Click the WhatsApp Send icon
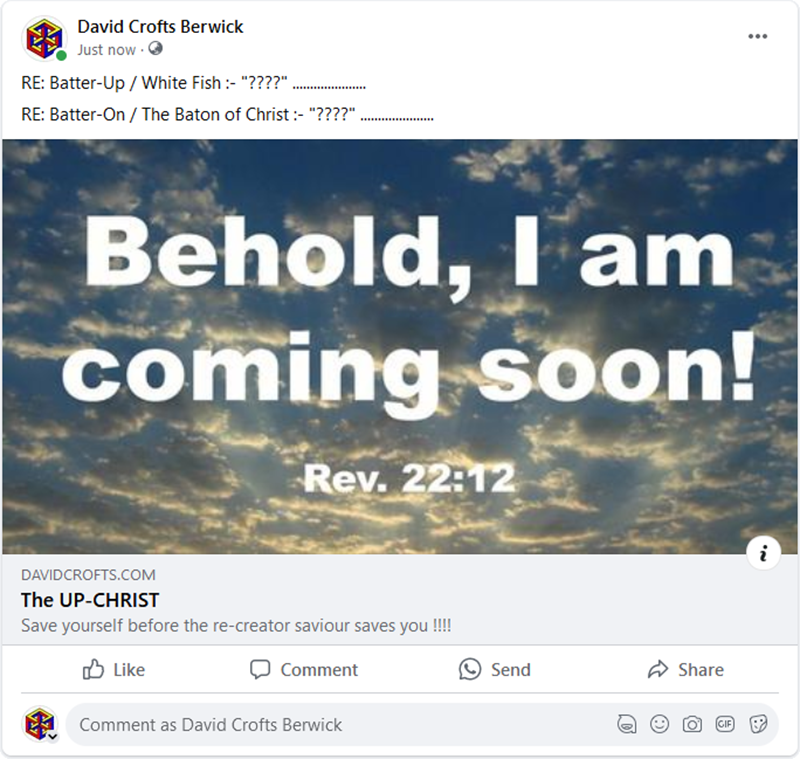 tap(470, 669)
